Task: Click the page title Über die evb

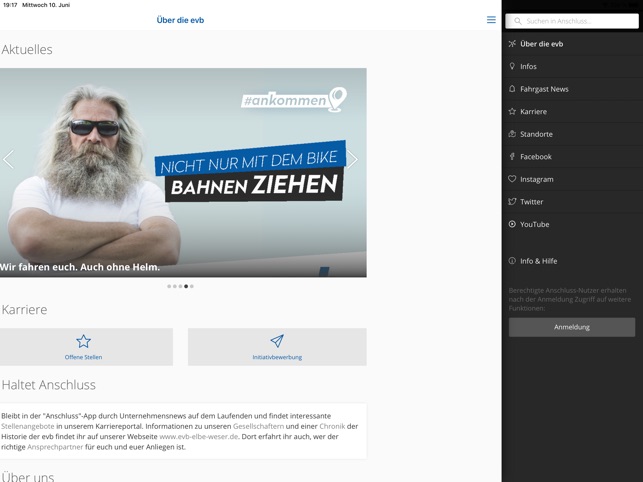Action: (x=180, y=20)
